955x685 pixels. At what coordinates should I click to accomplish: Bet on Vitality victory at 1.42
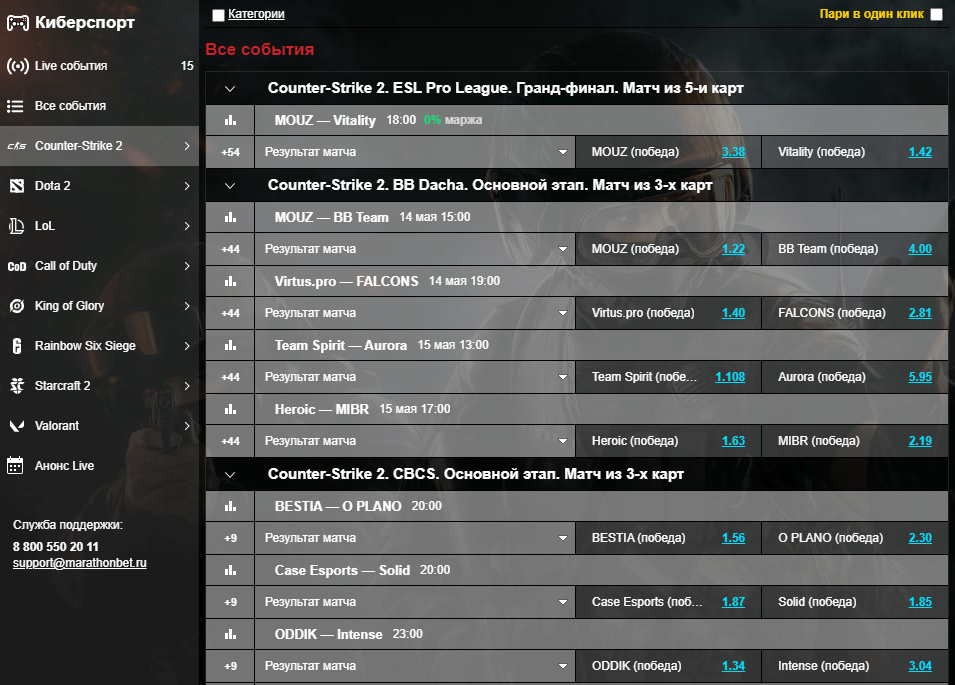pos(920,152)
